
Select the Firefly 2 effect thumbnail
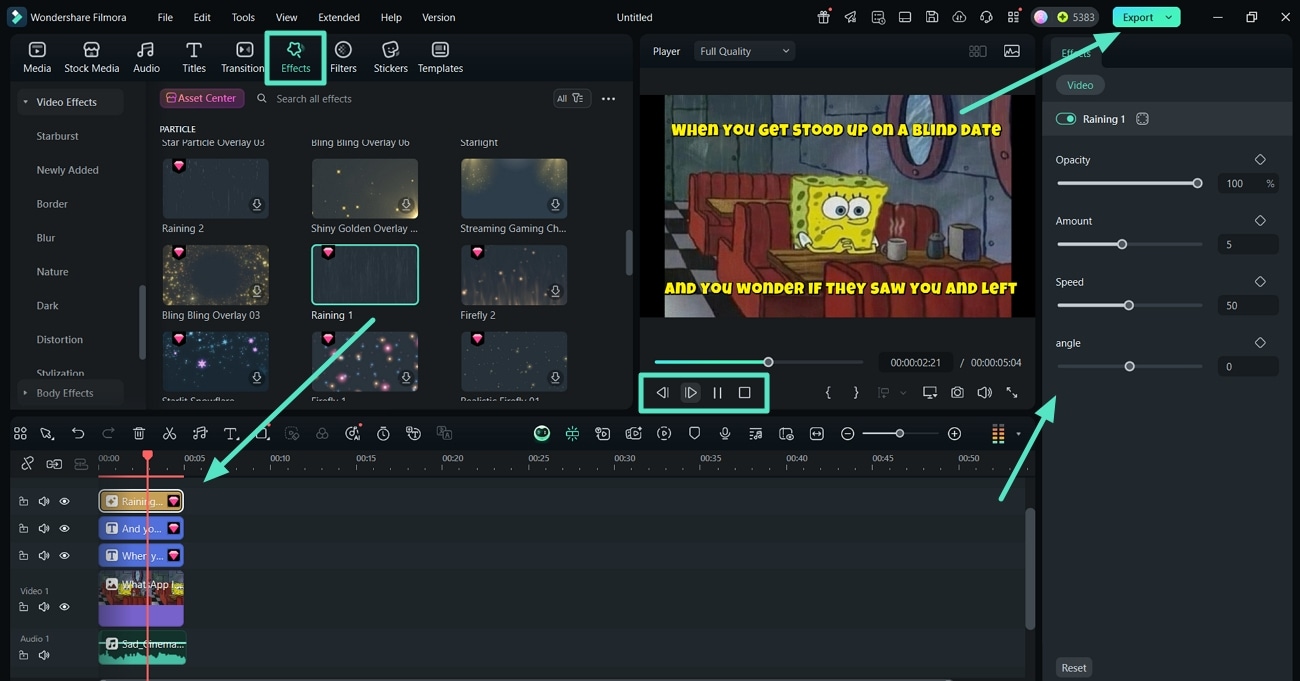514,275
